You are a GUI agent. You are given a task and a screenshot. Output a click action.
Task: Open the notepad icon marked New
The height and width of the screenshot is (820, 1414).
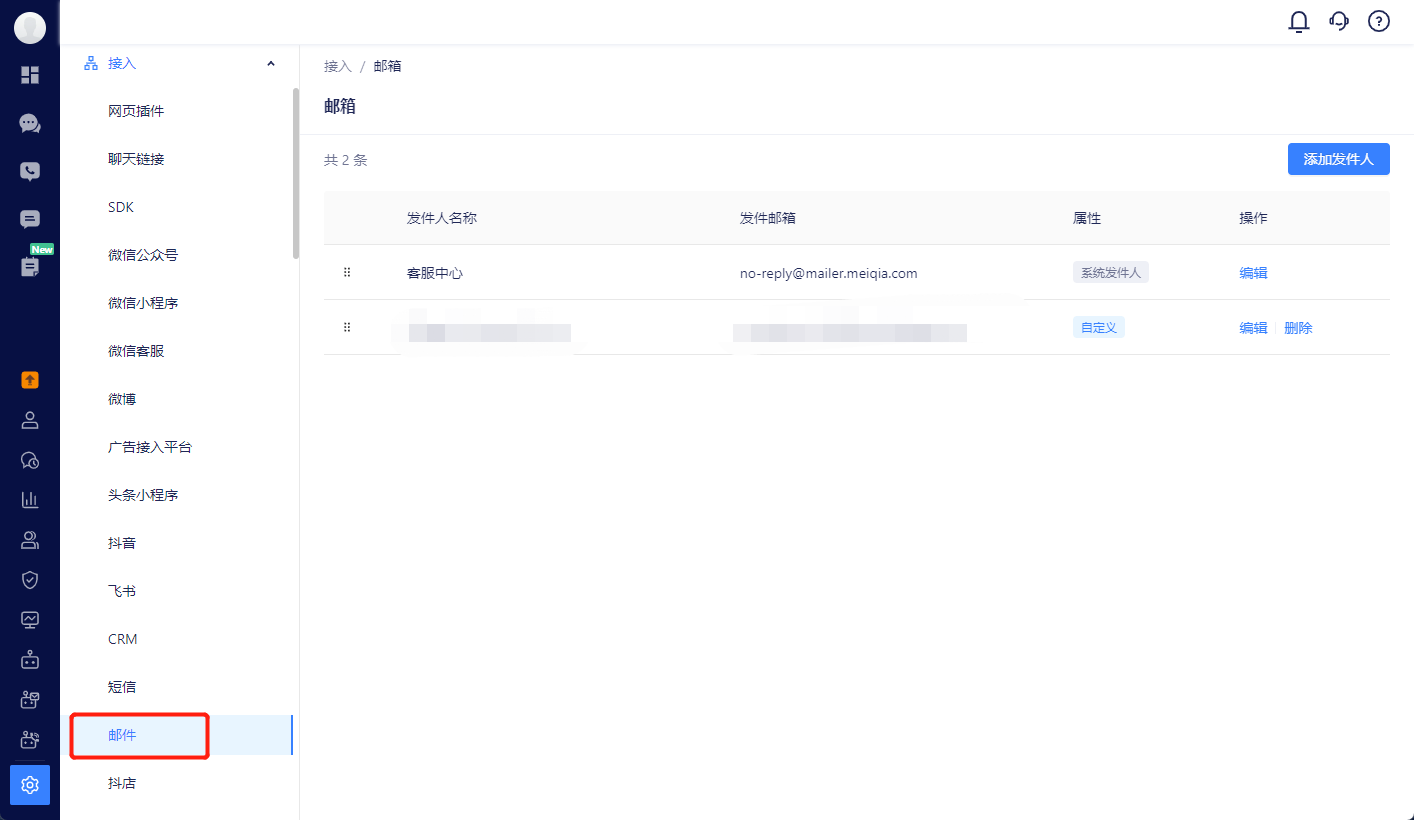tap(30, 266)
